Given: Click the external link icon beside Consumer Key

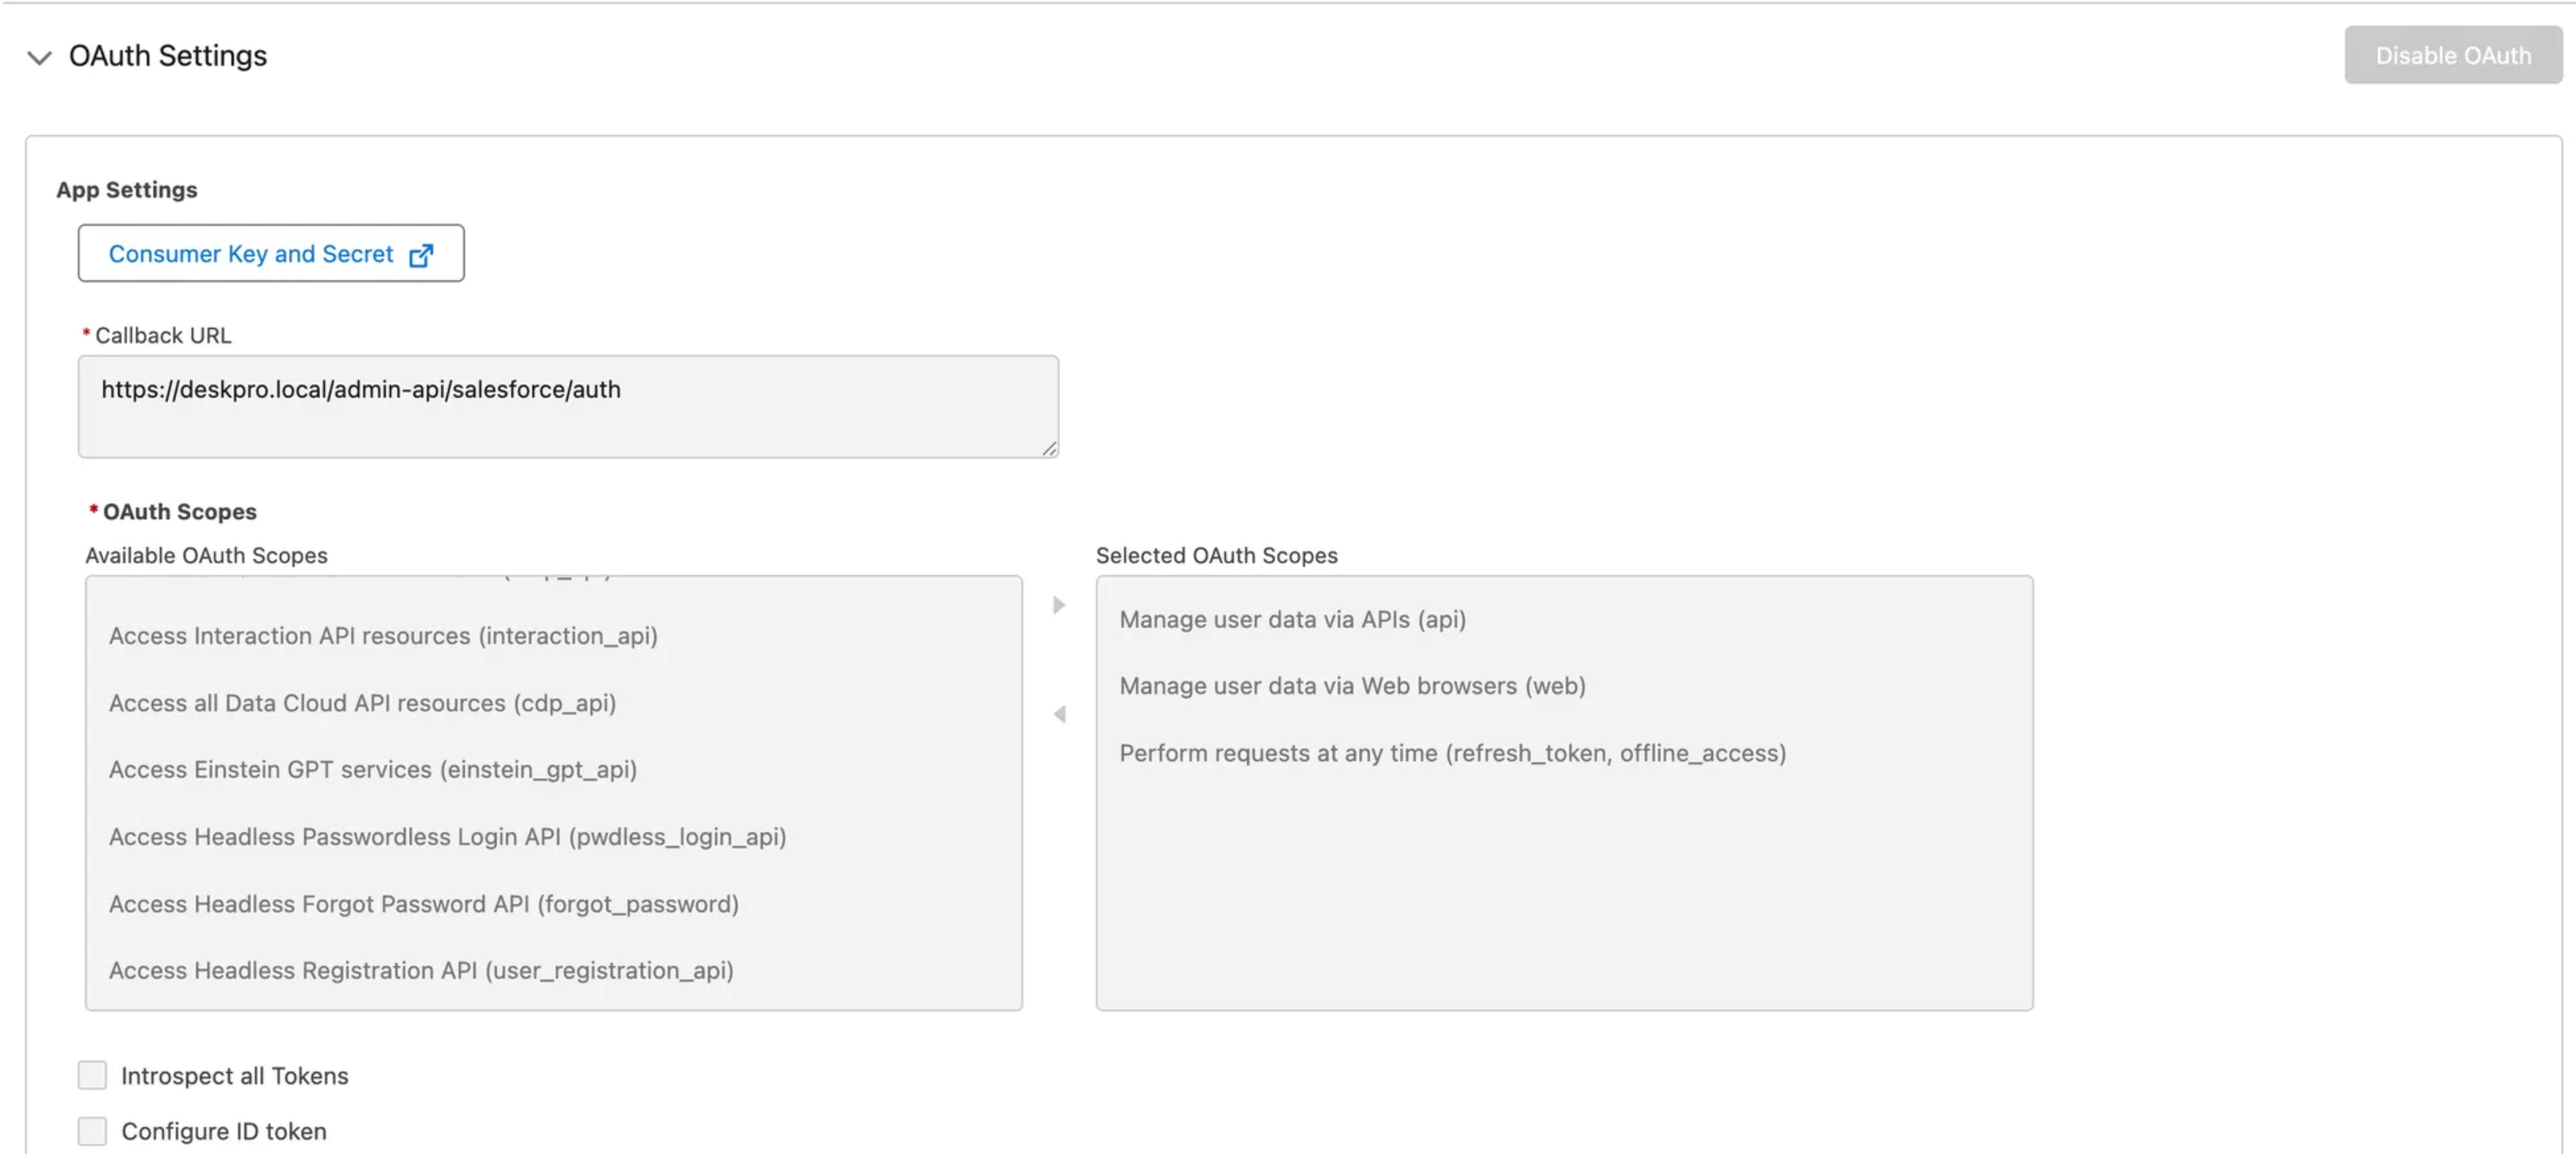Looking at the screenshot, I should [421, 255].
